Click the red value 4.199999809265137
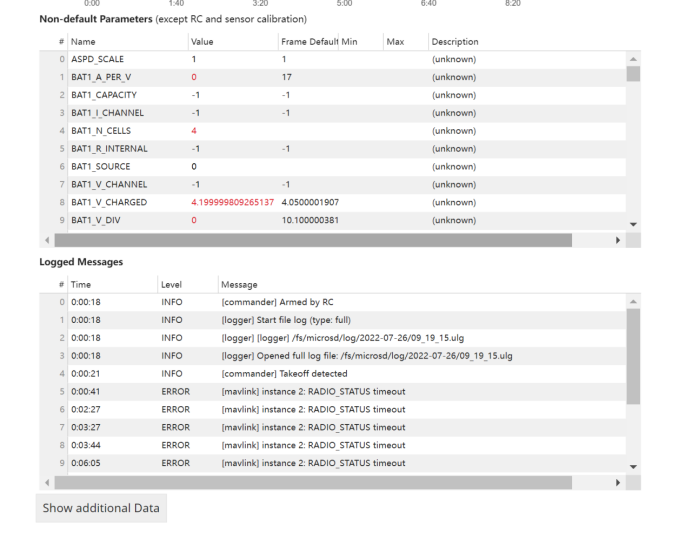This screenshot has width=692, height=540. tap(233, 202)
